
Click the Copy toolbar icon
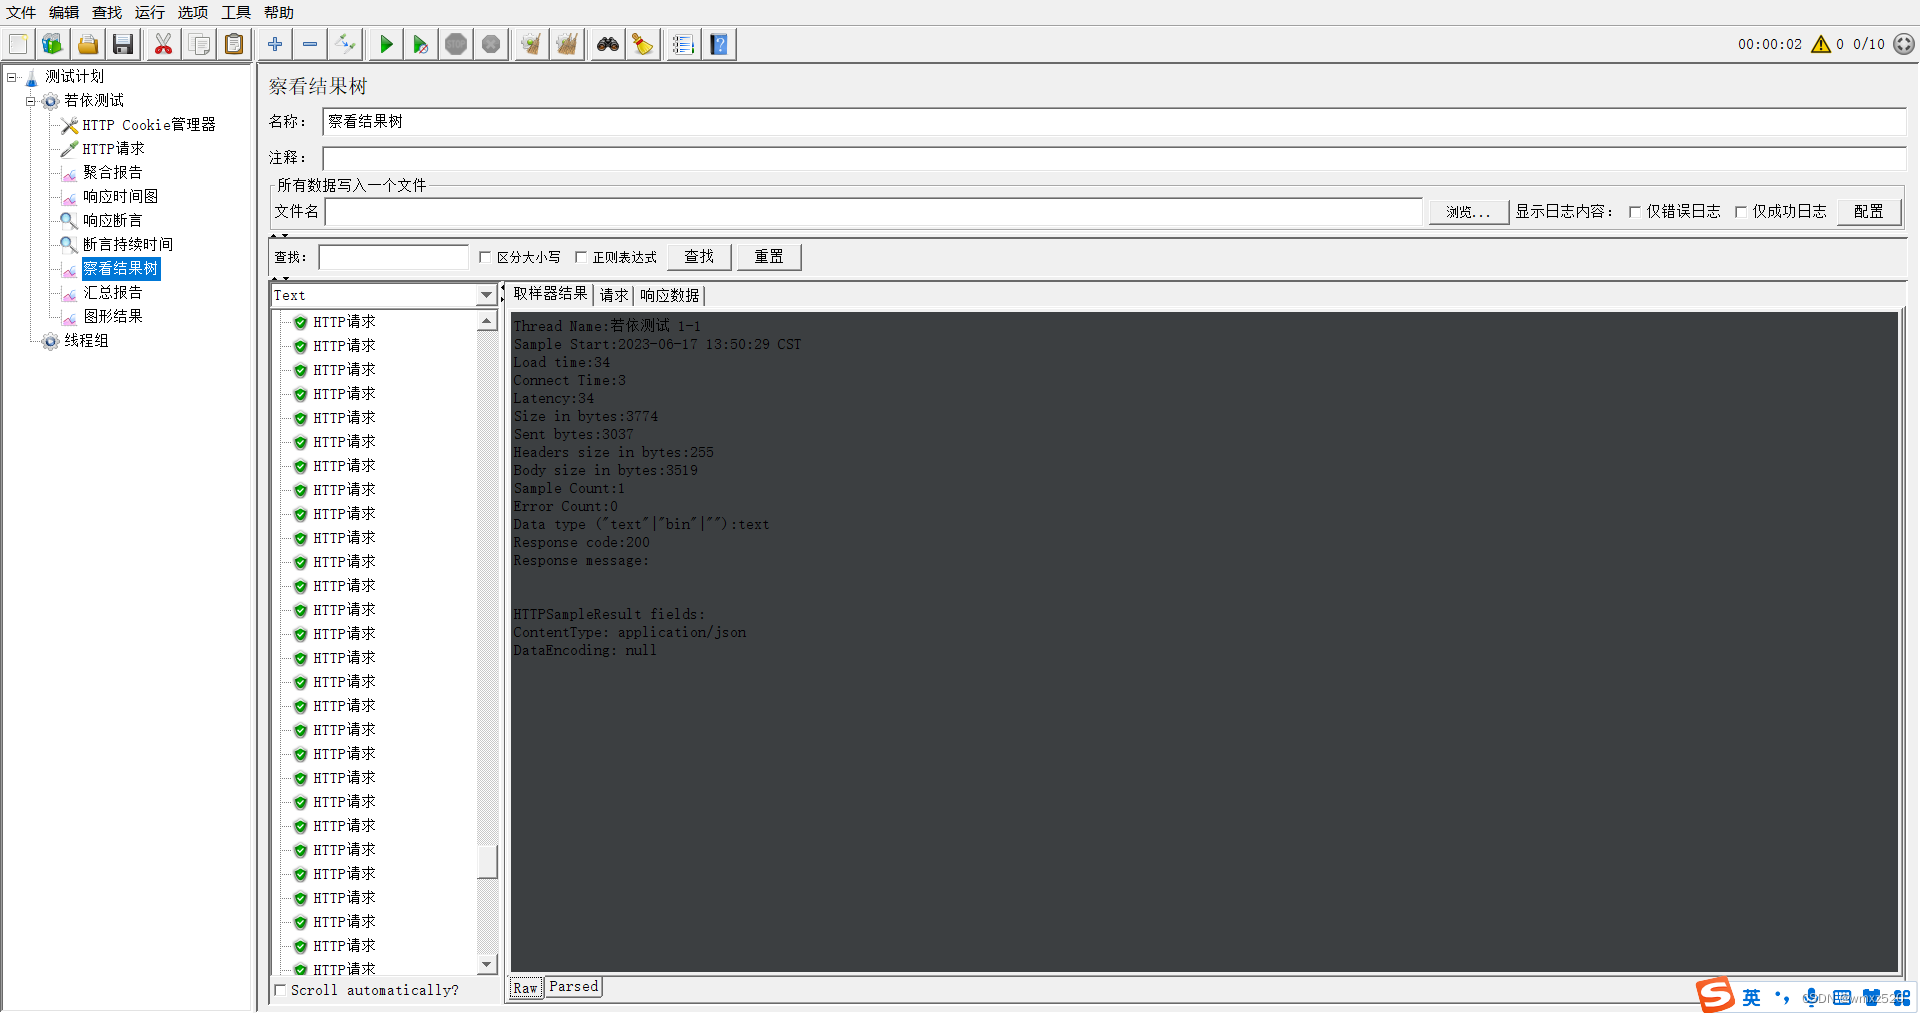[199, 44]
